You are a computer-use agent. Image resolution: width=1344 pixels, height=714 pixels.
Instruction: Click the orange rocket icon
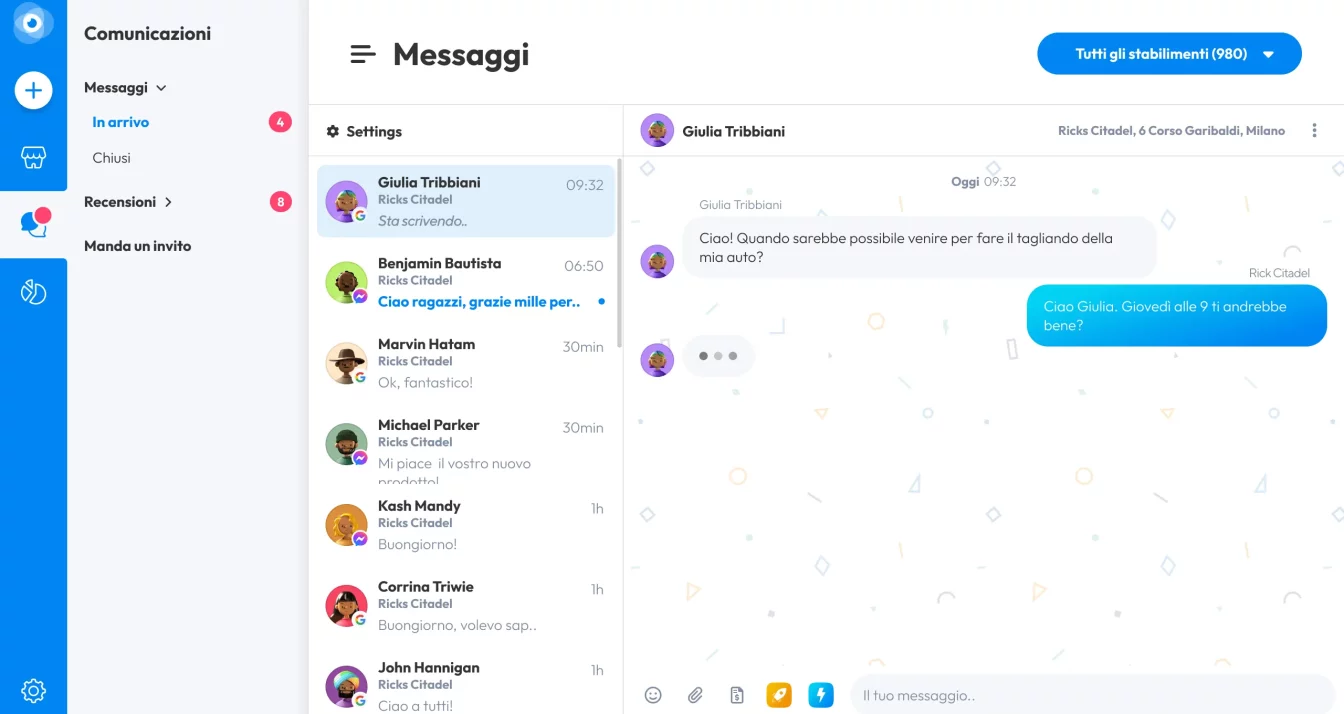779,695
